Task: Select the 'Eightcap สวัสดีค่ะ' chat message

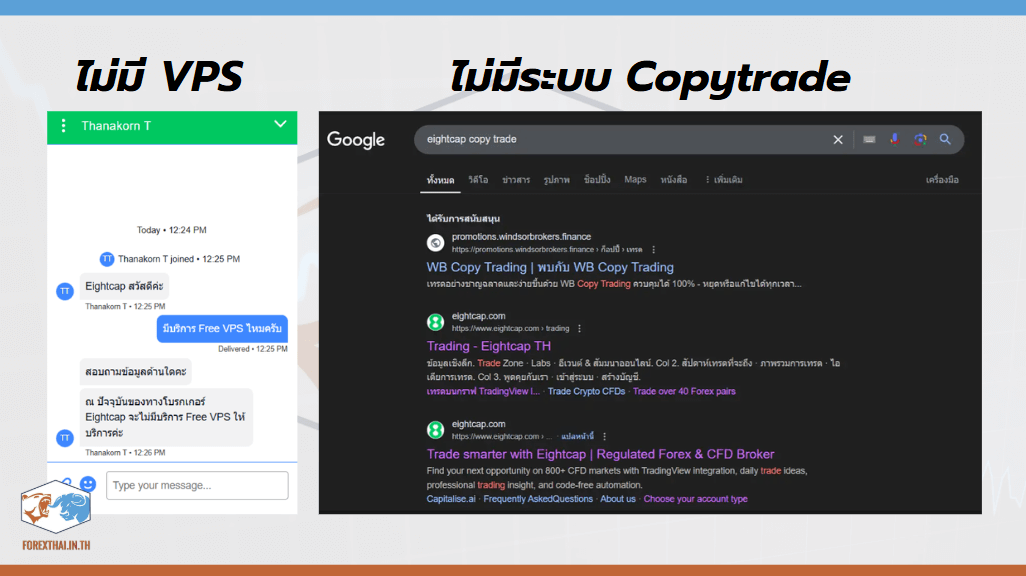Action: 124,287
